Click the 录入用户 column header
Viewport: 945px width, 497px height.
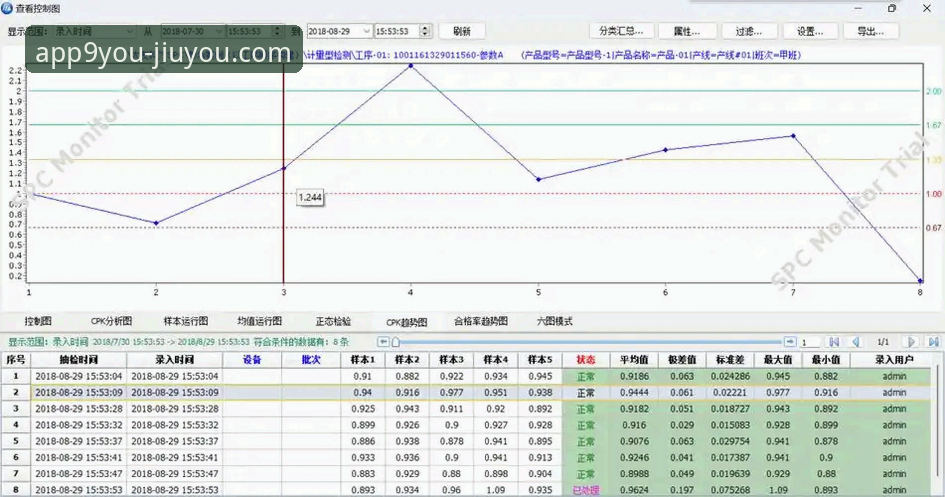coord(894,360)
